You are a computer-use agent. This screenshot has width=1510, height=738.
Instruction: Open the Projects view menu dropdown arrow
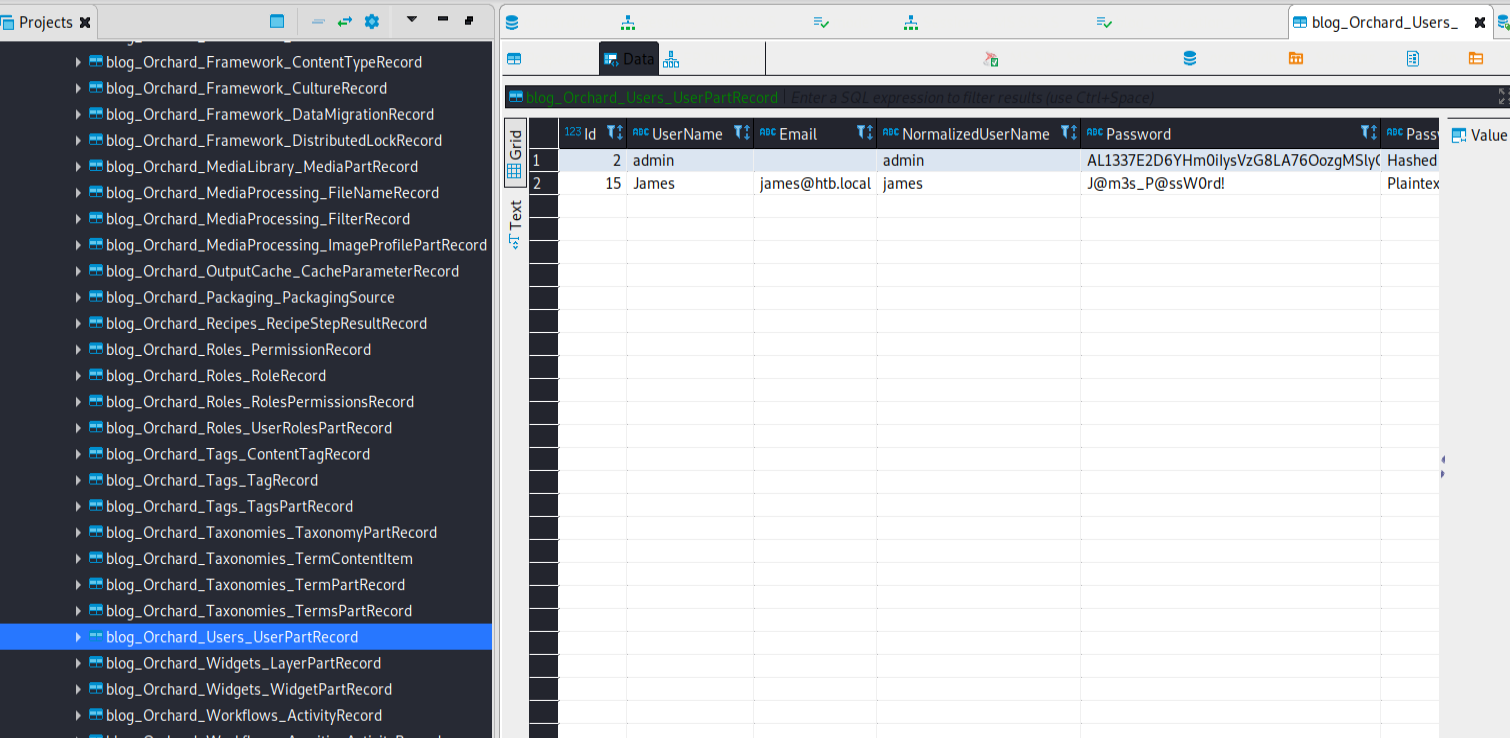point(411,20)
